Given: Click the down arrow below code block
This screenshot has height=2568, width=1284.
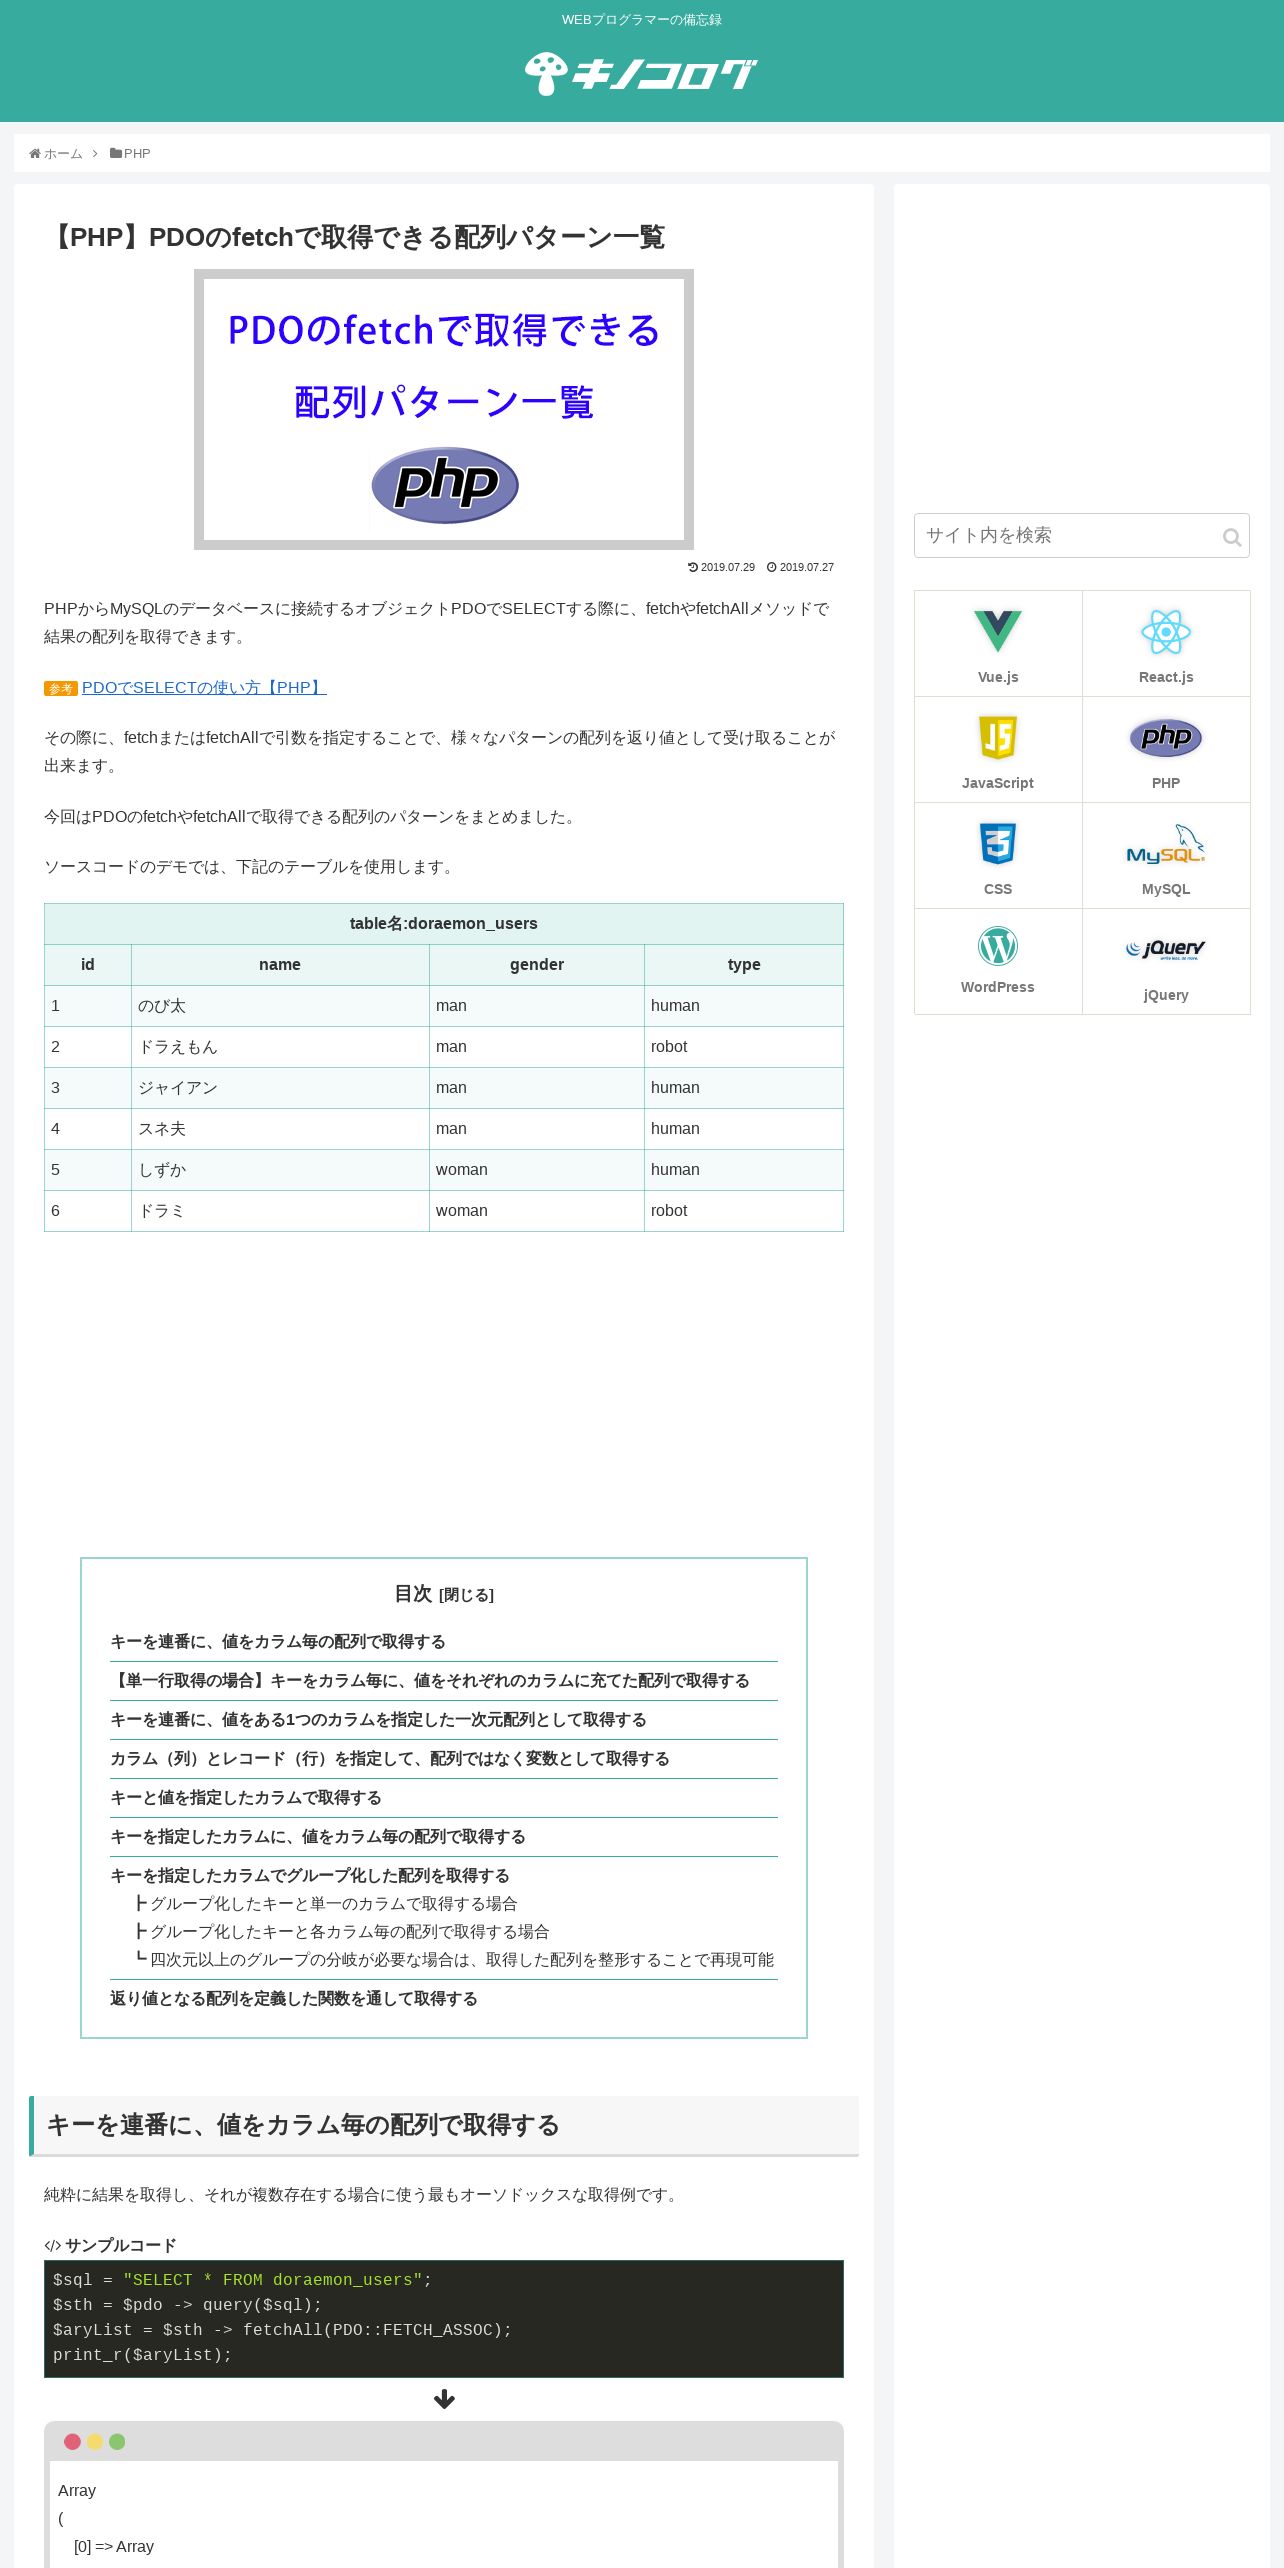Looking at the screenshot, I should 444,2399.
